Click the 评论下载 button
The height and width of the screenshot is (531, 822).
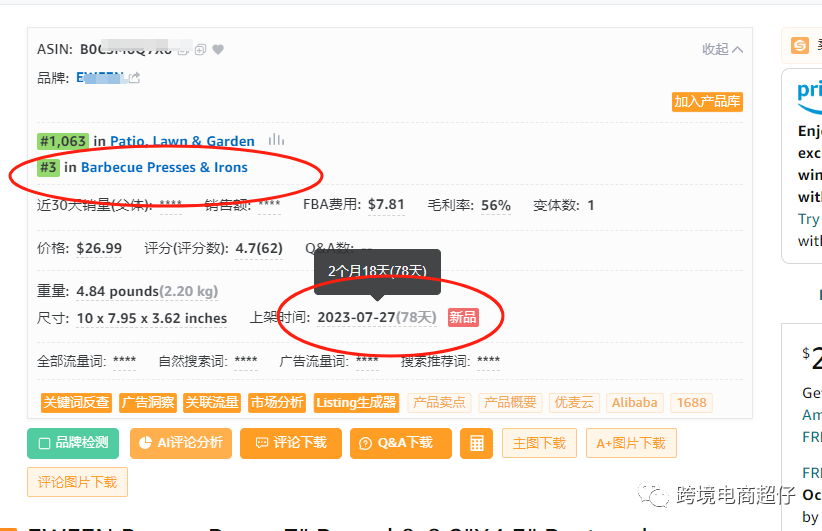pos(291,443)
